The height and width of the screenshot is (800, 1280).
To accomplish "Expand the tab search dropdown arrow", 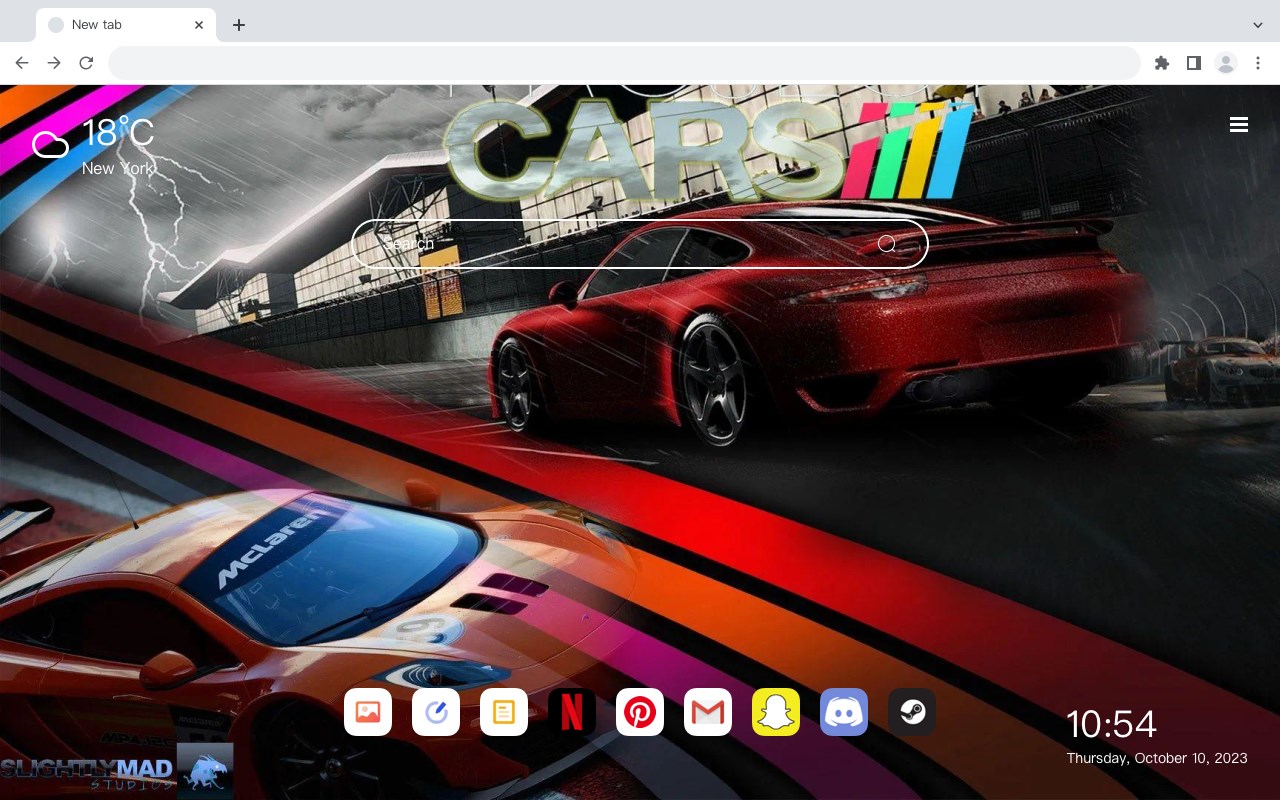I will [1258, 25].
